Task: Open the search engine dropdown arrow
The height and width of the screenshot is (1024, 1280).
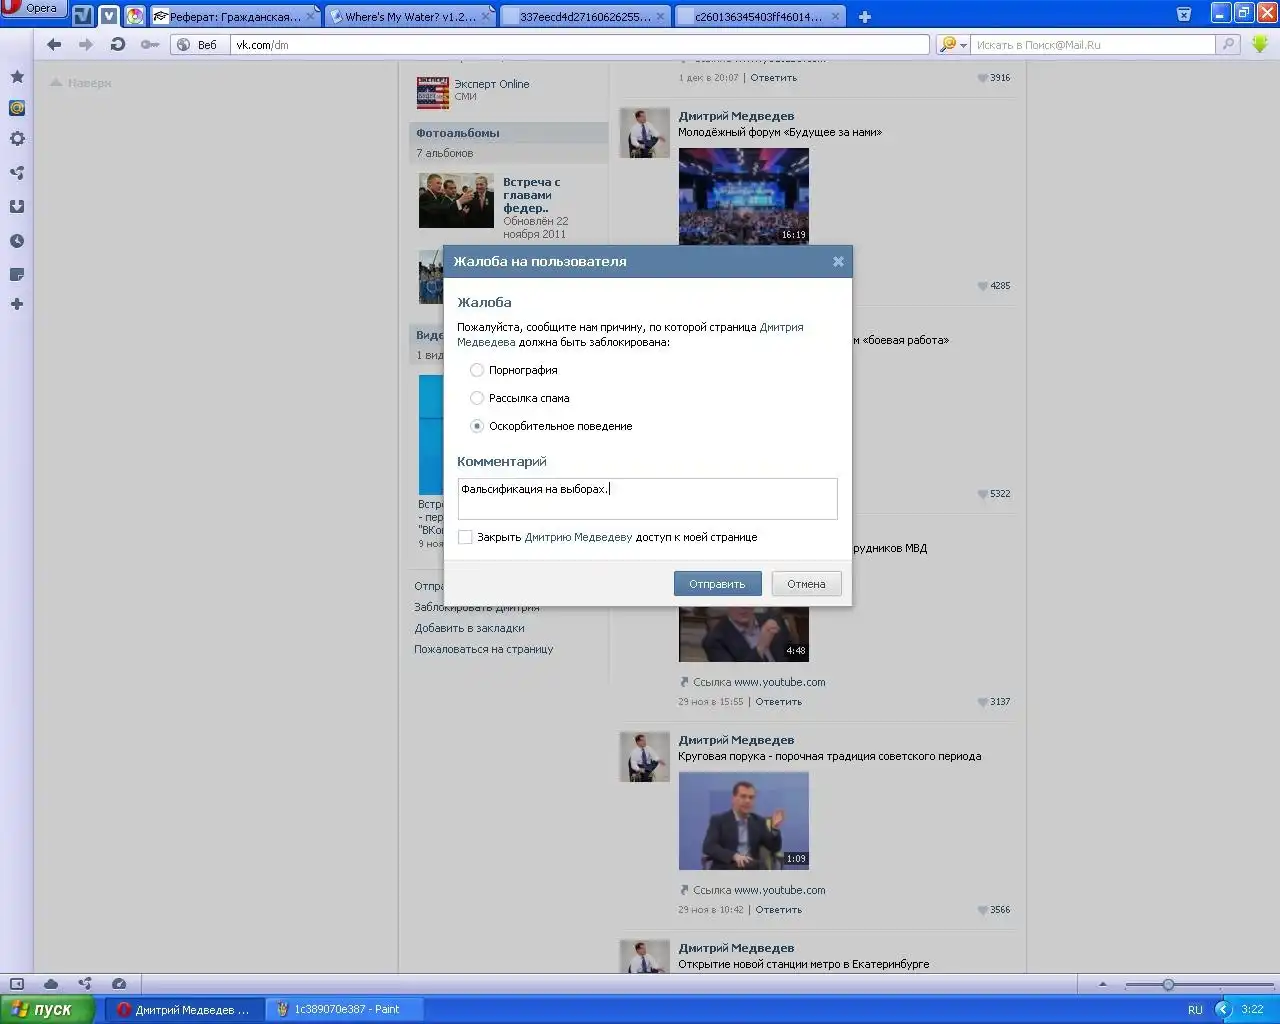Action: pyautogui.click(x=963, y=45)
